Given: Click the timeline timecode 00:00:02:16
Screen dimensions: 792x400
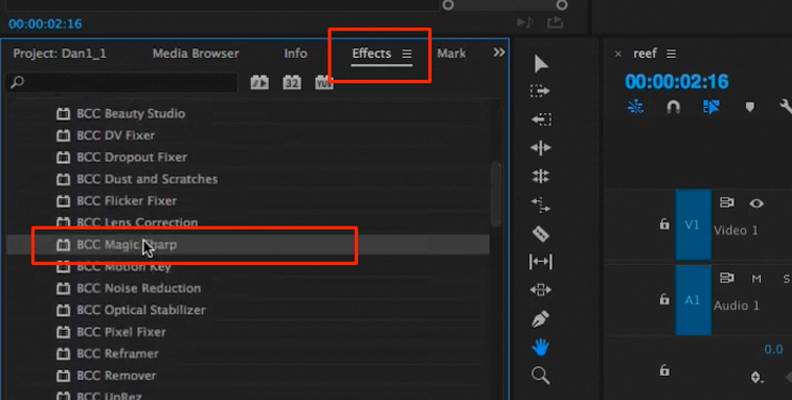Looking at the screenshot, I should pos(677,82).
